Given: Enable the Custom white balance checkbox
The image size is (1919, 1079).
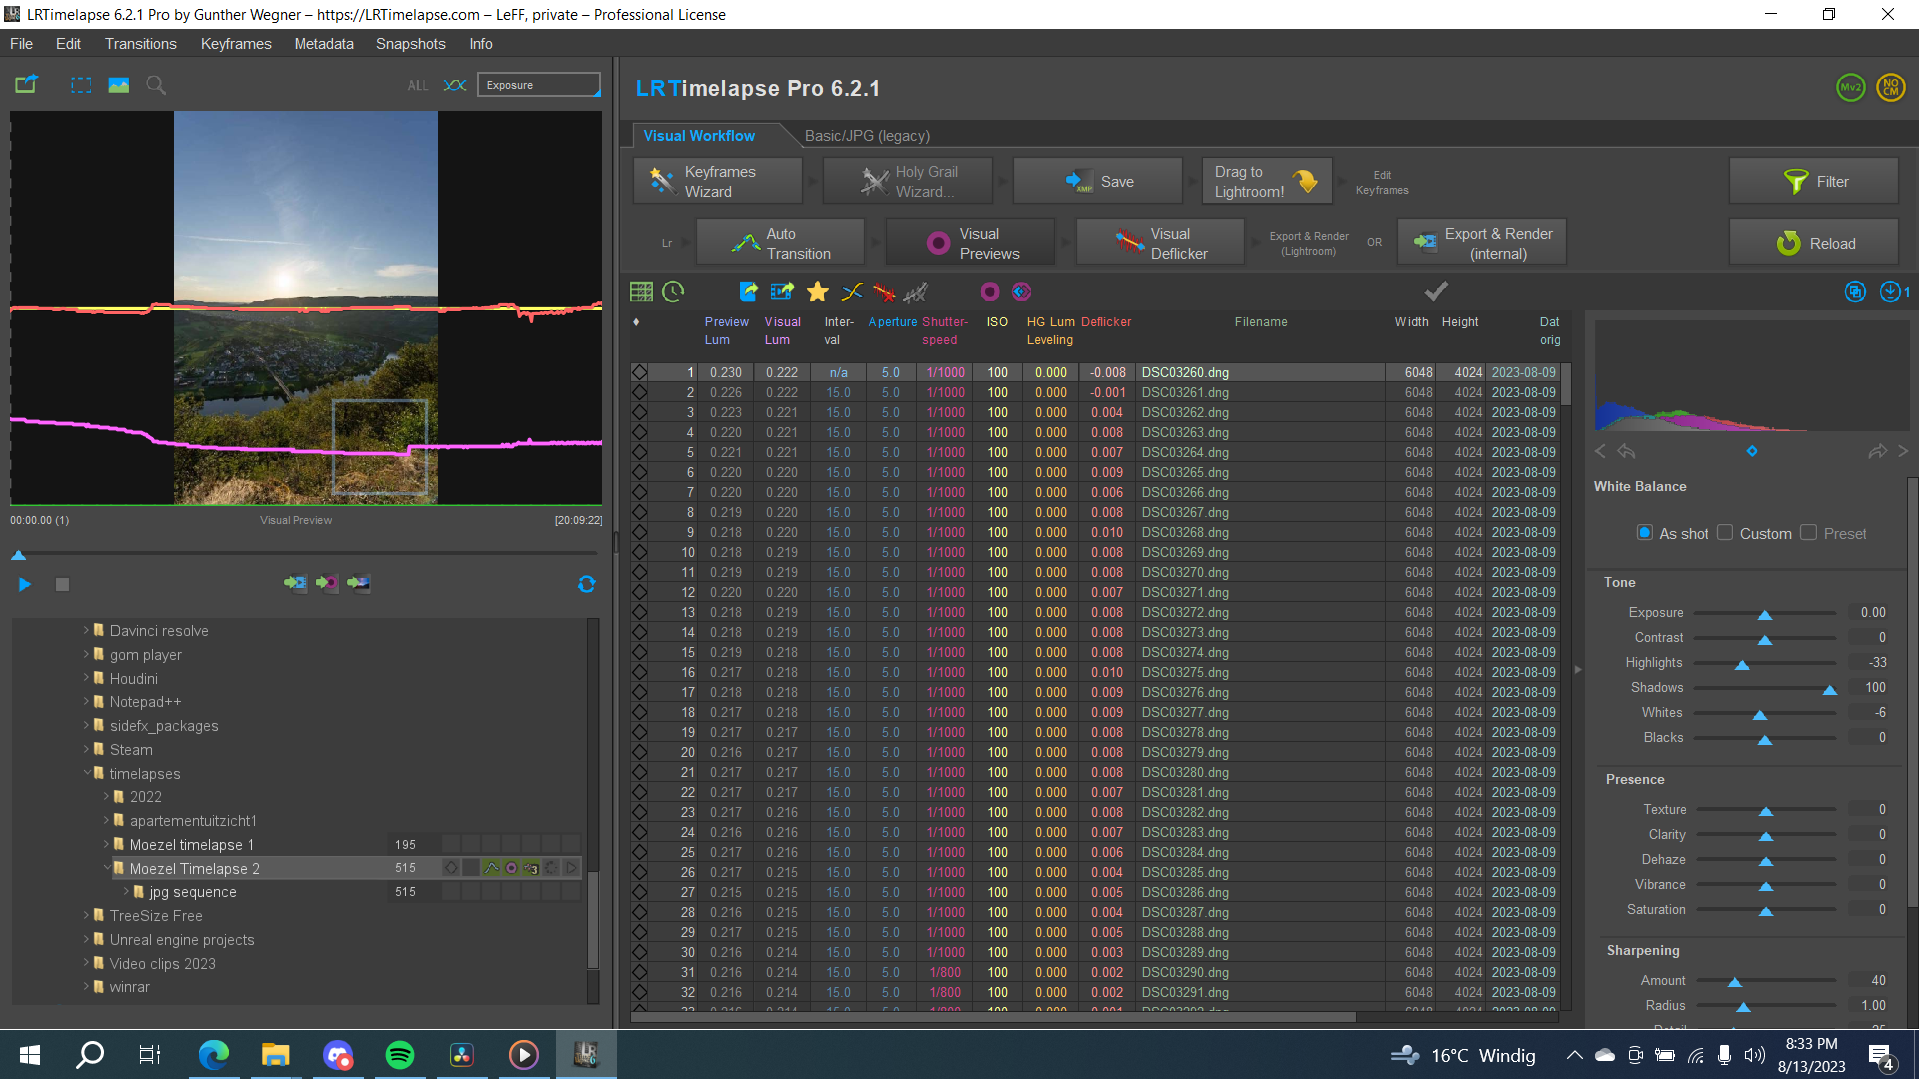Looking at the screenshot, I should coord(1725,533).
